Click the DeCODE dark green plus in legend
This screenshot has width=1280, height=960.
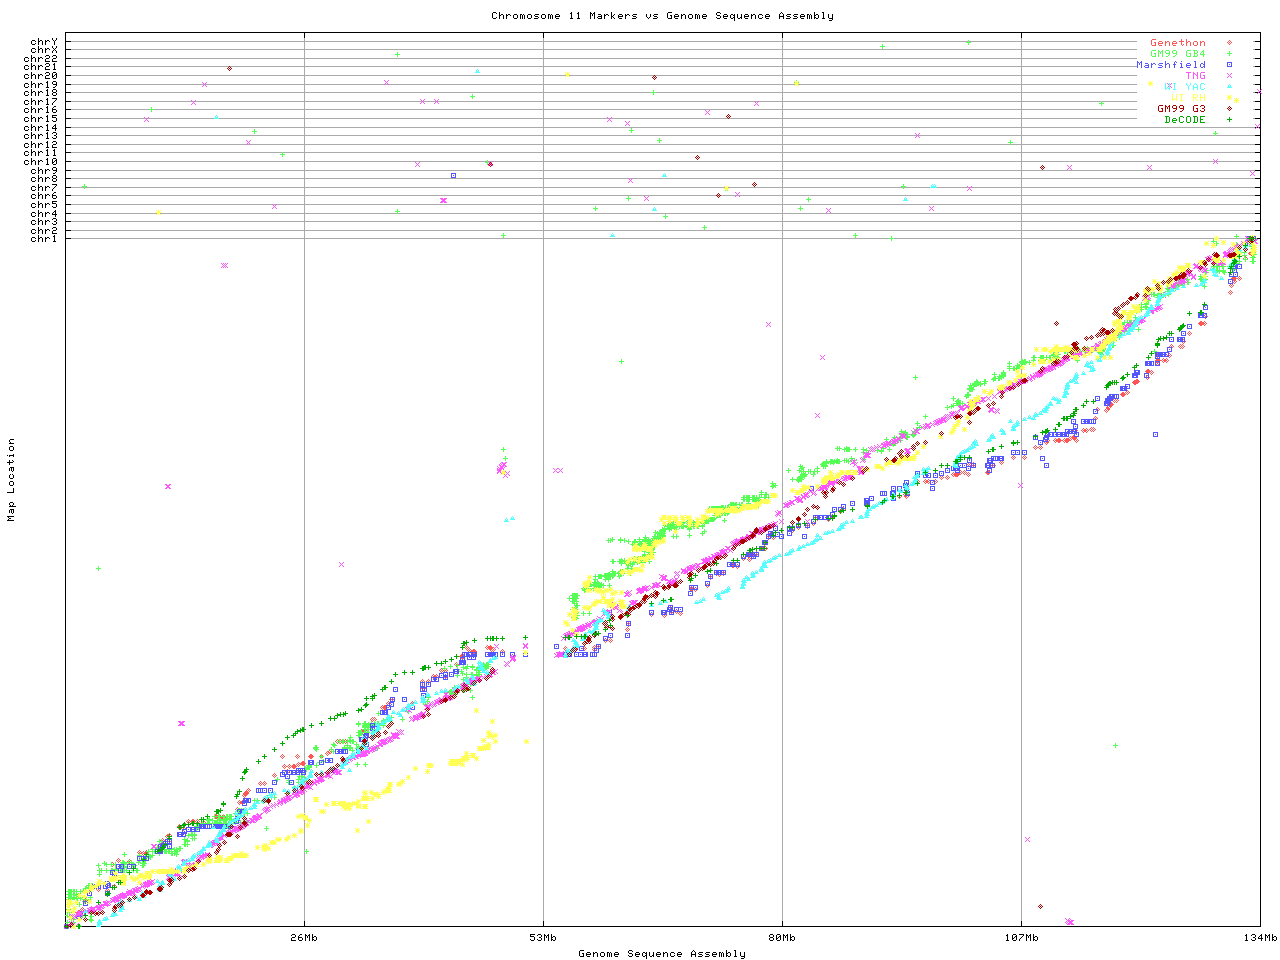tap(1229, 119)
